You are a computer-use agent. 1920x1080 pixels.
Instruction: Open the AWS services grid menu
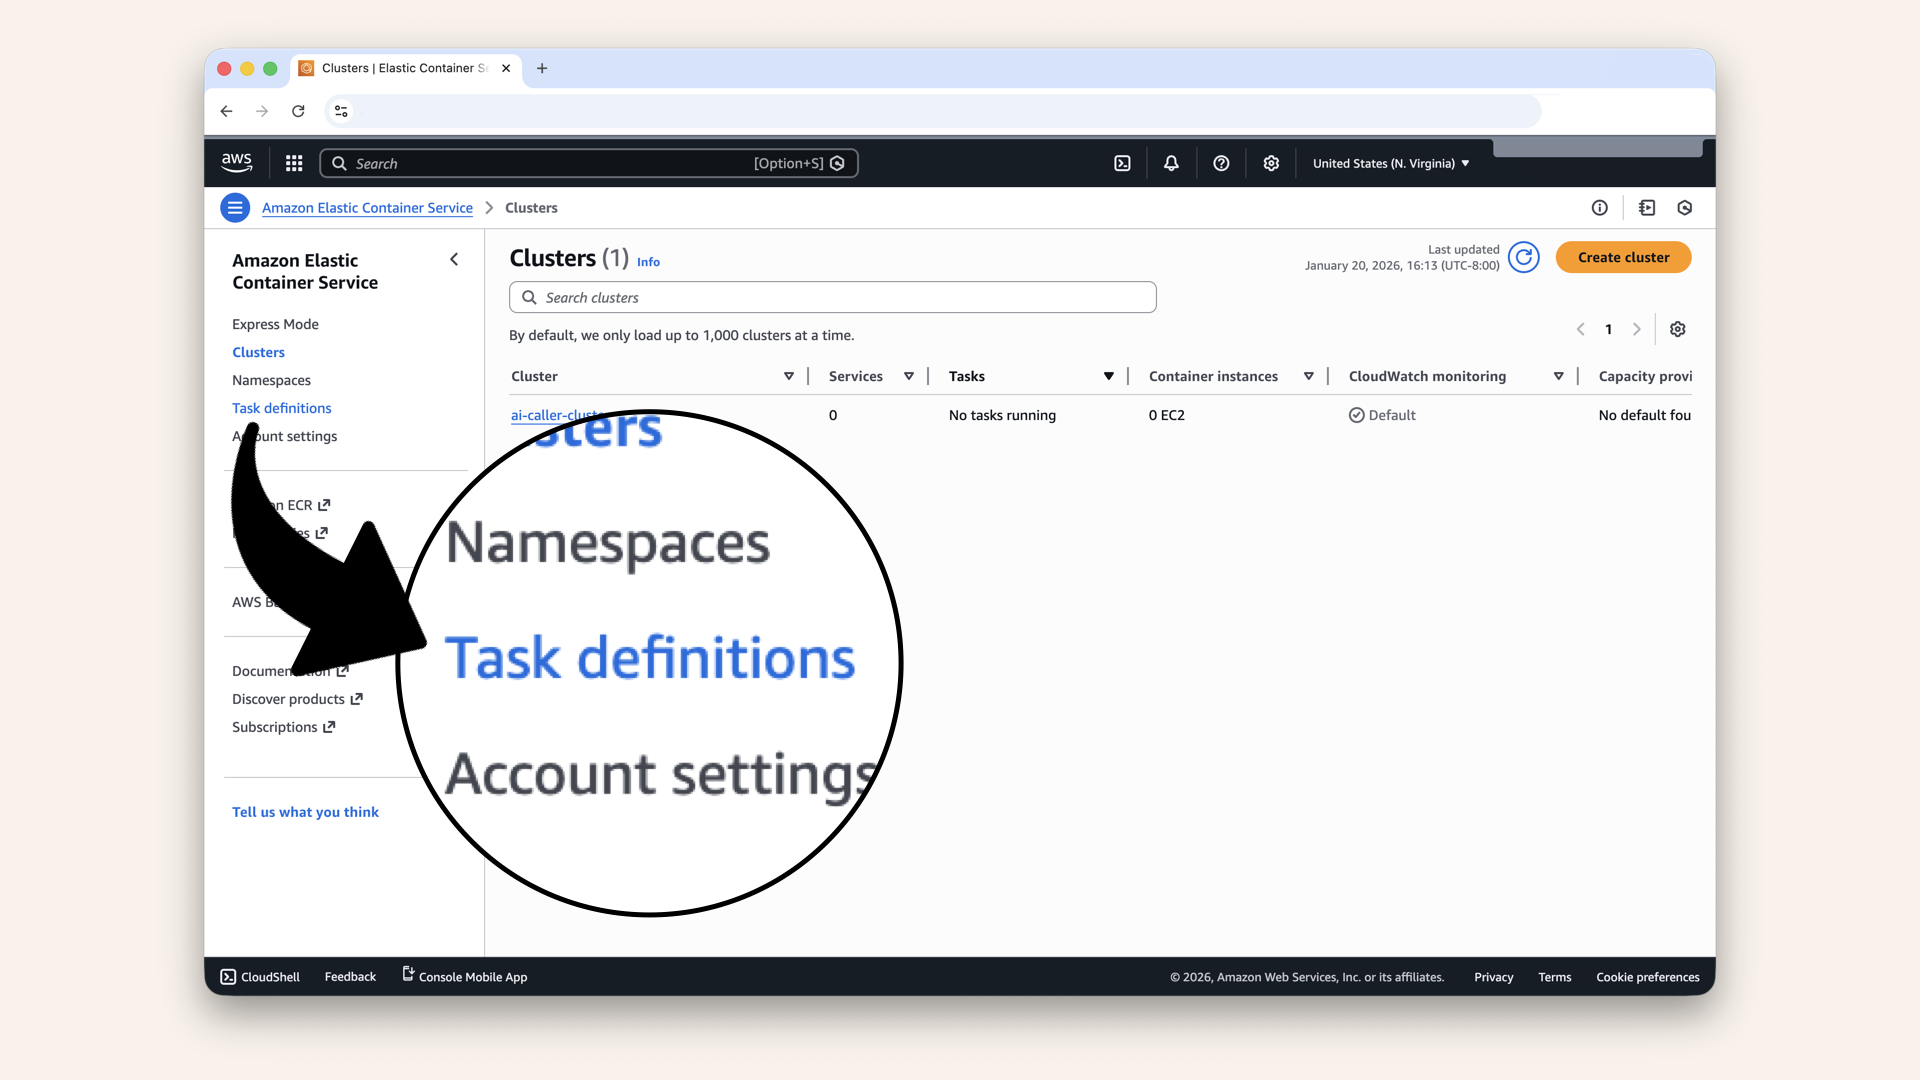[x=294, y=163]
